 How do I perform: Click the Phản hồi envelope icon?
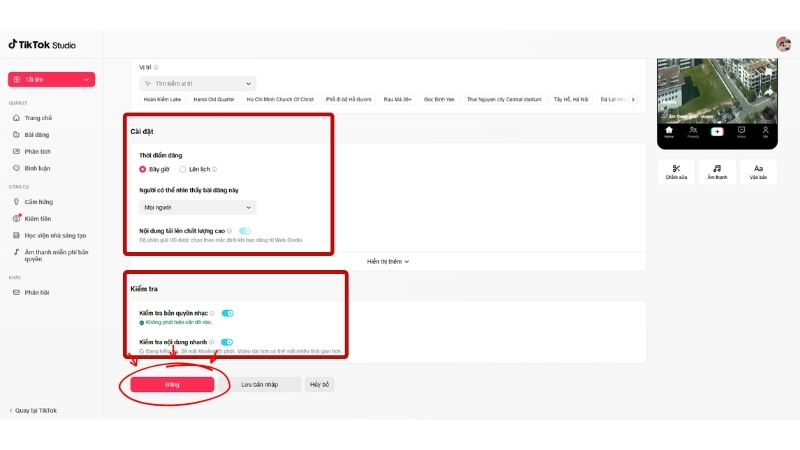(16, 292)
